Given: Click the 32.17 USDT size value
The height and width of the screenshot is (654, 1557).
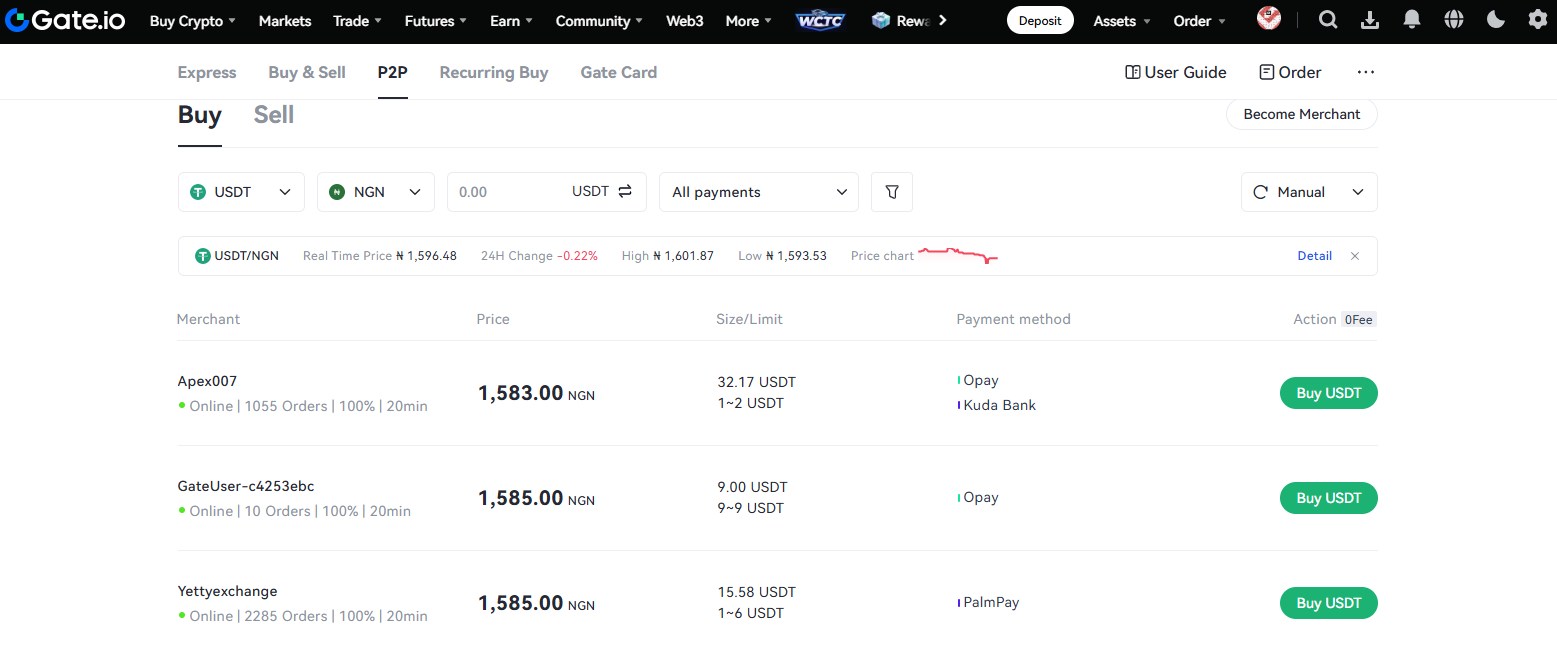Looking at the screenshot, I should click(x=757, y=382).
